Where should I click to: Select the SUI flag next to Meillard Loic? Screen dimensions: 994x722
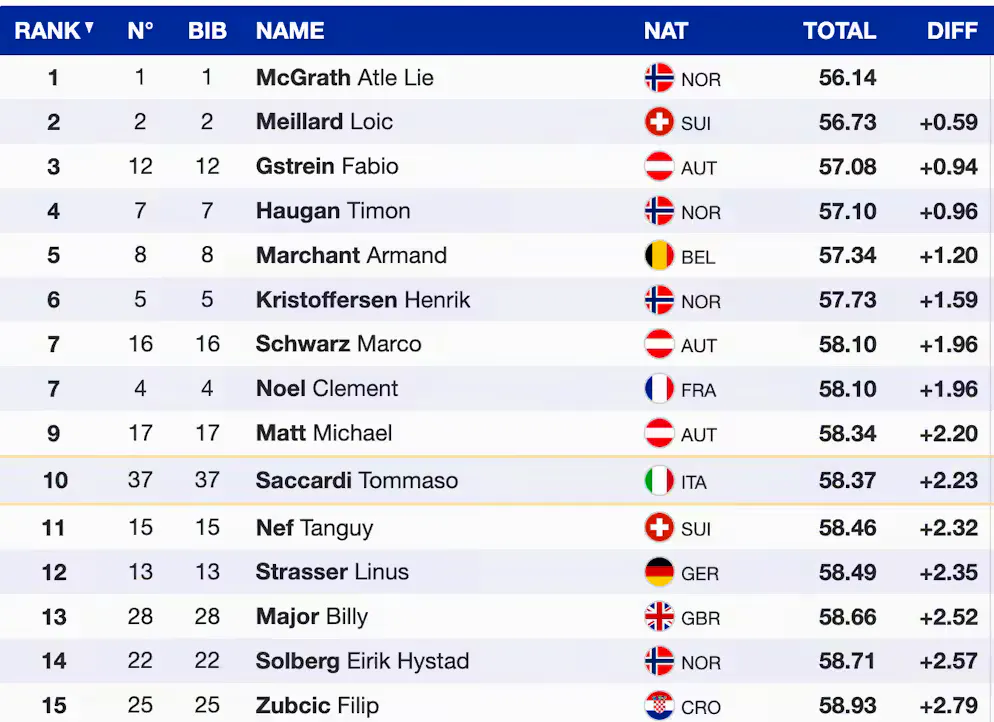pos(659,122)
